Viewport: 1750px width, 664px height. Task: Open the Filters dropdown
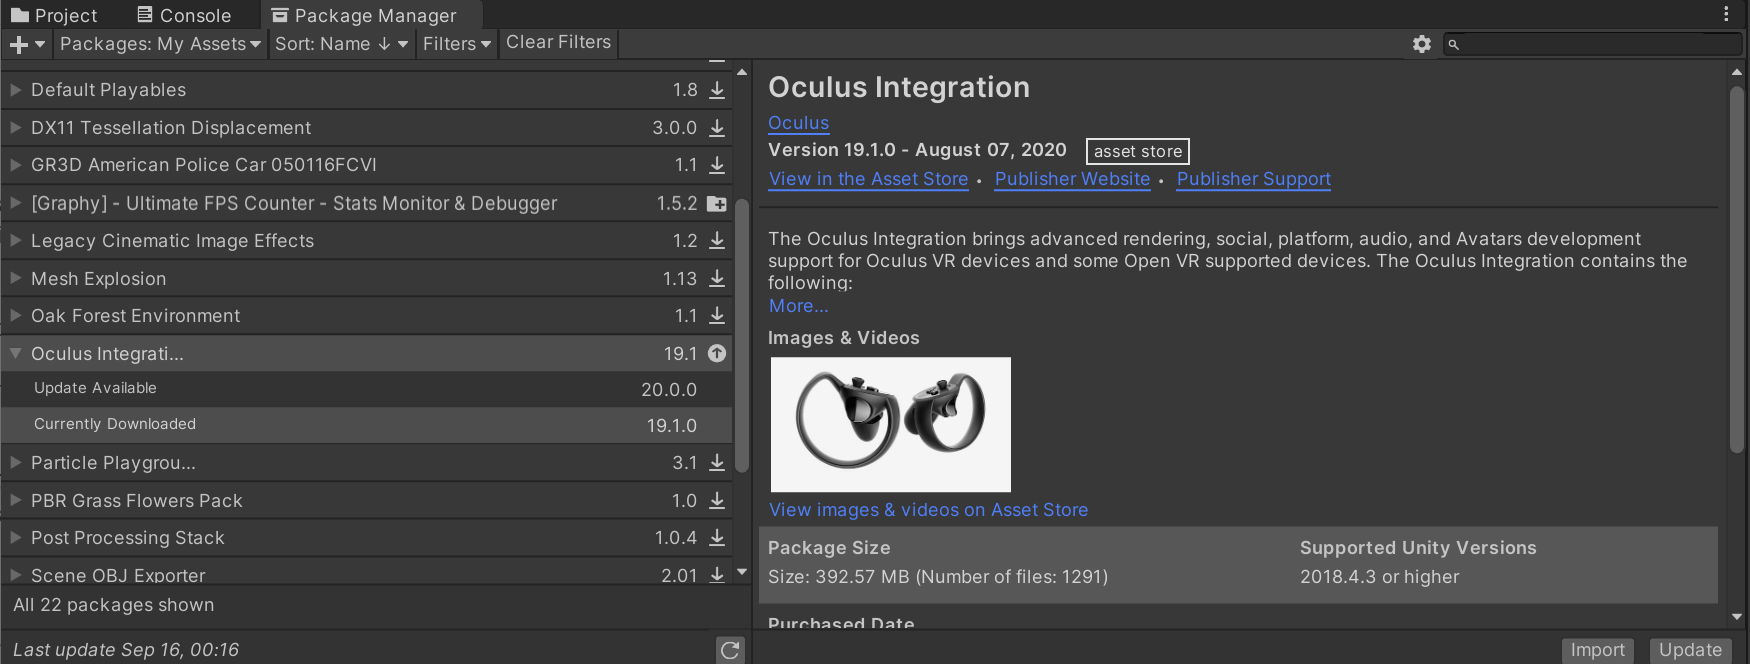[x=456, y=44]
